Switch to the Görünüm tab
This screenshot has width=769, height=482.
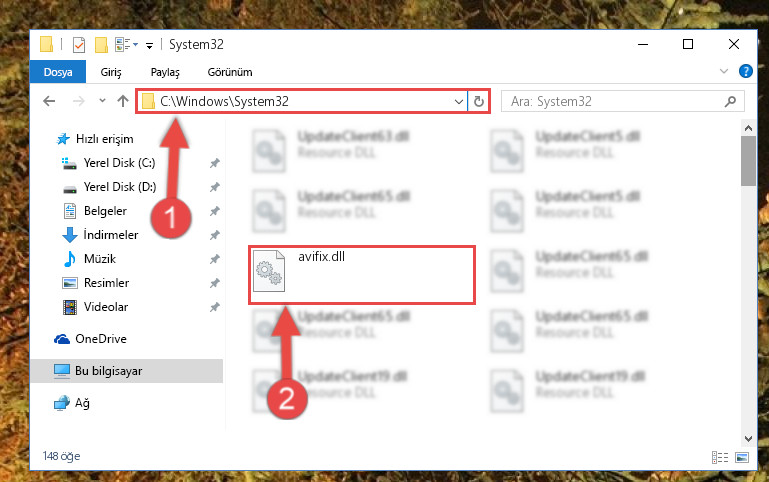click(x=230, y=72)
